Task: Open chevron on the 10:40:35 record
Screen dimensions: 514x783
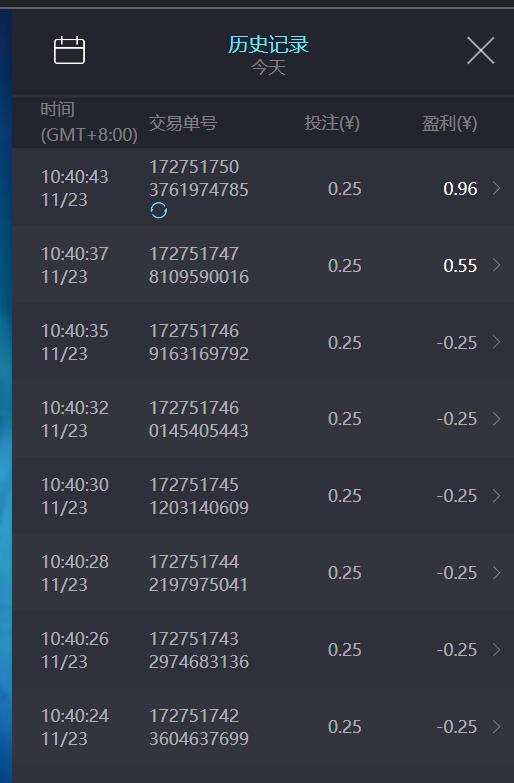Action: click(497, 342)
